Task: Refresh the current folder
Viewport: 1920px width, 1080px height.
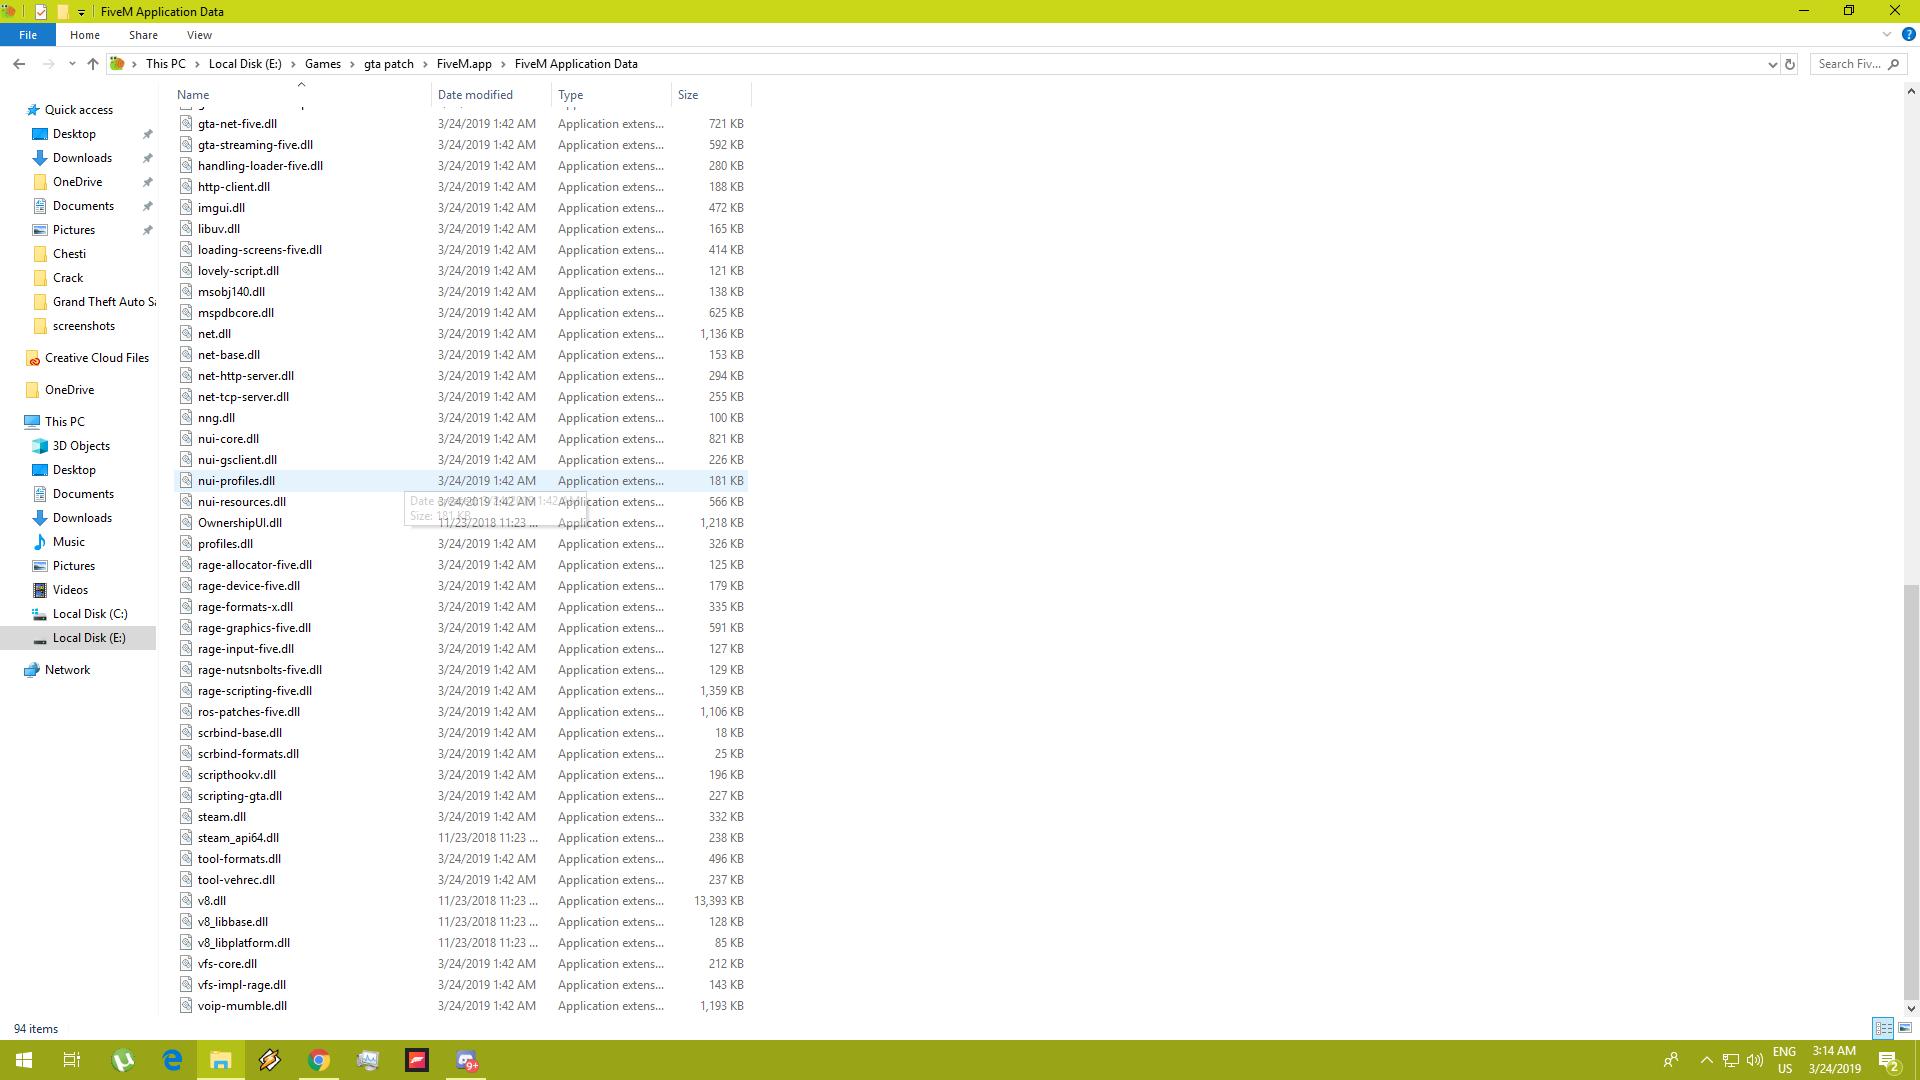Action: (x=1790, y=64)
